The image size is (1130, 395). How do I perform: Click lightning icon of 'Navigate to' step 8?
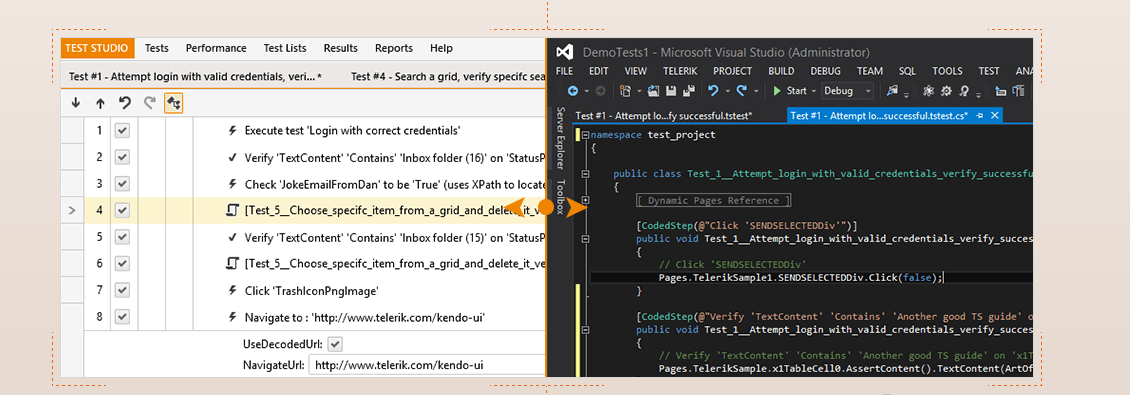[232, 317]
